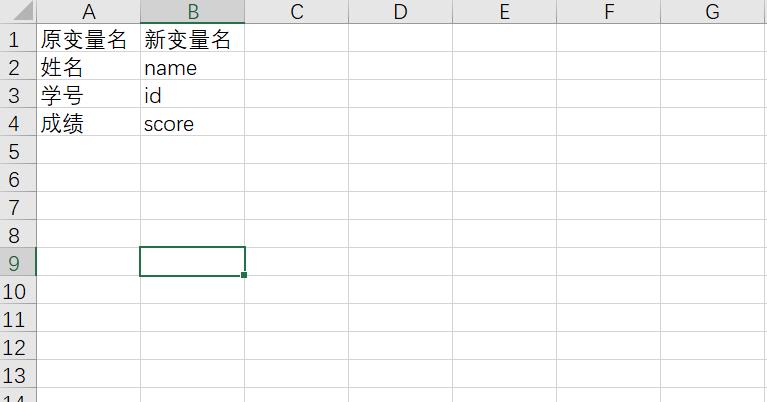Select column G header
The height and width of the screenshot is (402, 767).
point(713,11)
